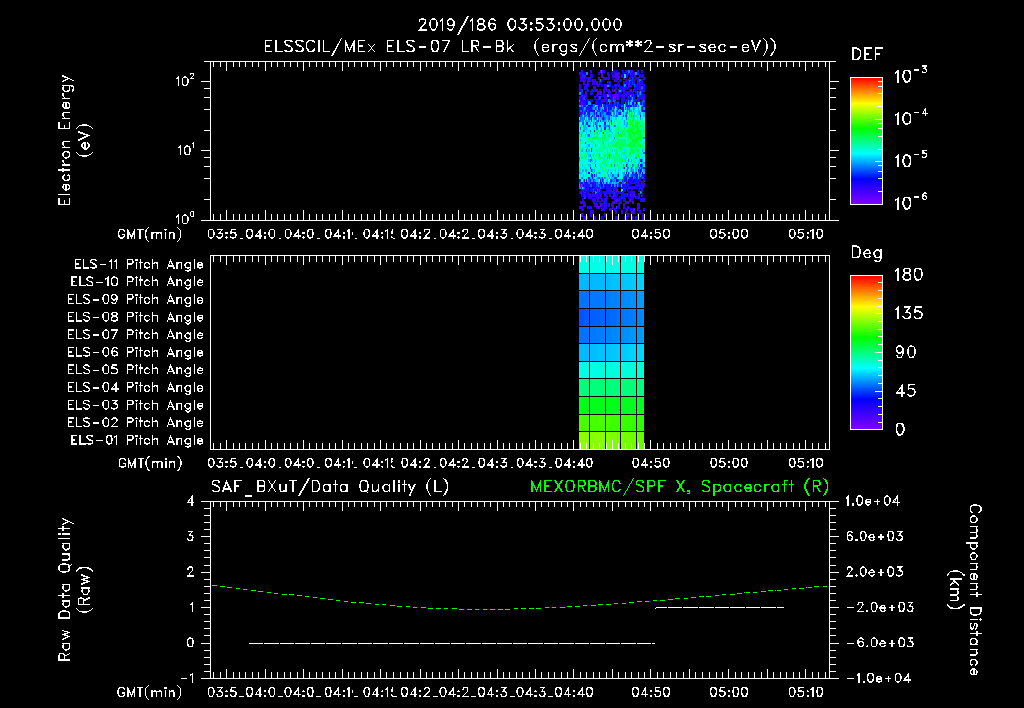The width and height of the screenshot is (1024, 708).
Task: Click the white data quality line at level 0
Action: 451,643
